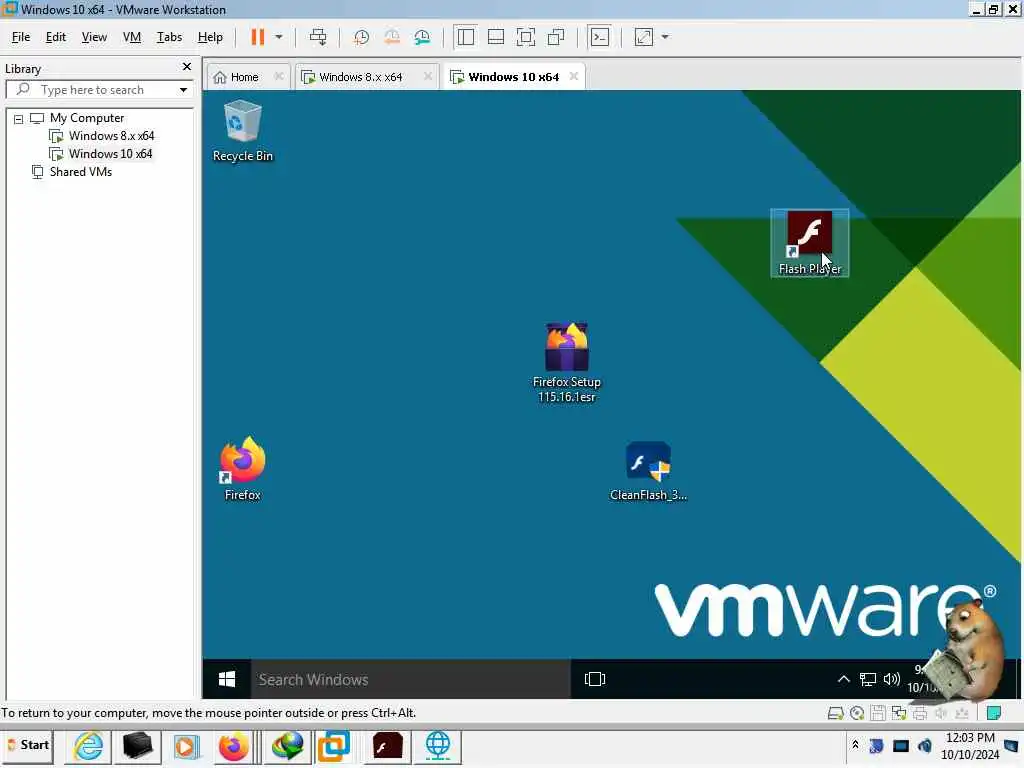Open the File menu
1024x768 pixels.
click(21, 37)
